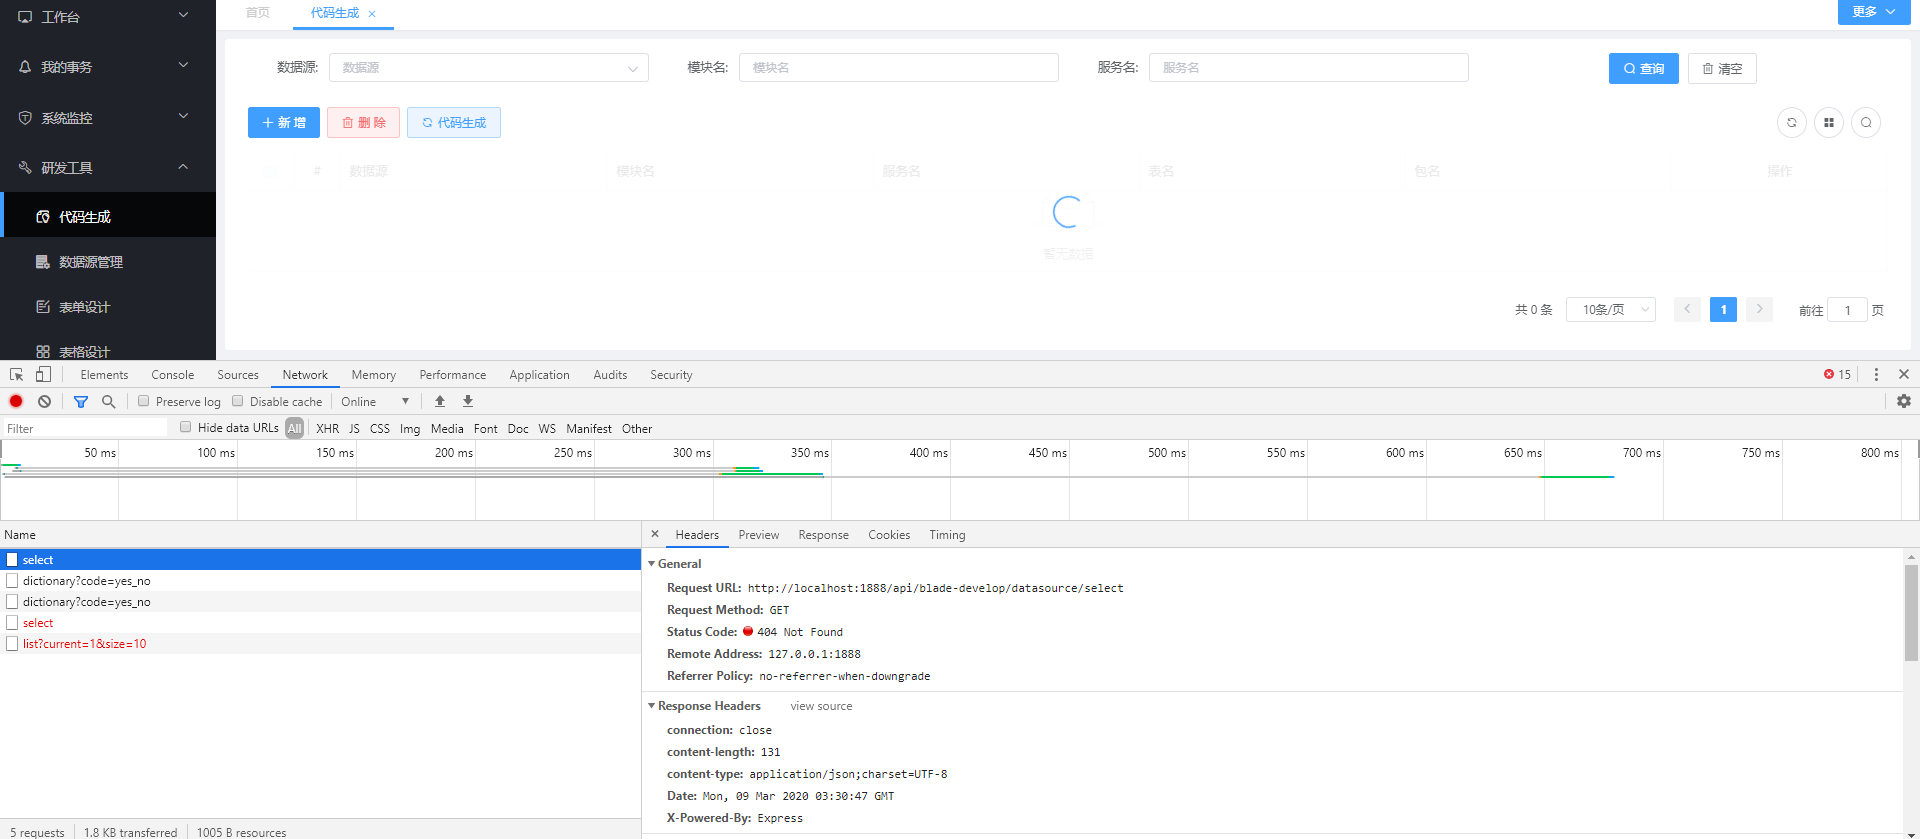Open the 更多 dropdown button
The height and width of the screenshot is (839, 1920).
(x=1874, y=12)
